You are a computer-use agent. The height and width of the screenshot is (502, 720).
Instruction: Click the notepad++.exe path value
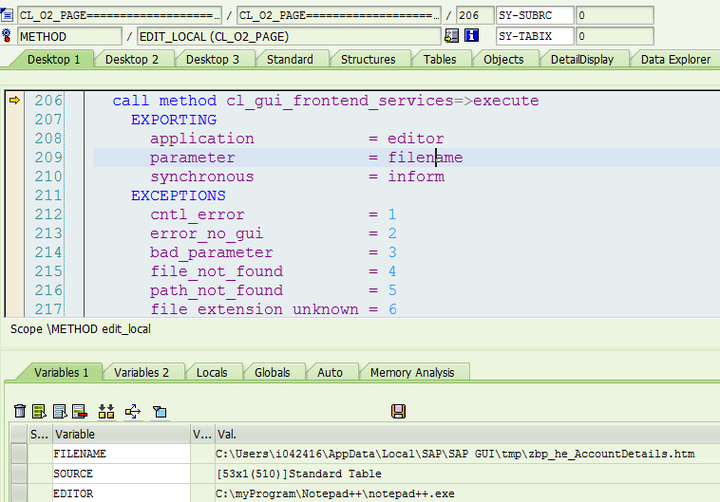pos(335,493)
